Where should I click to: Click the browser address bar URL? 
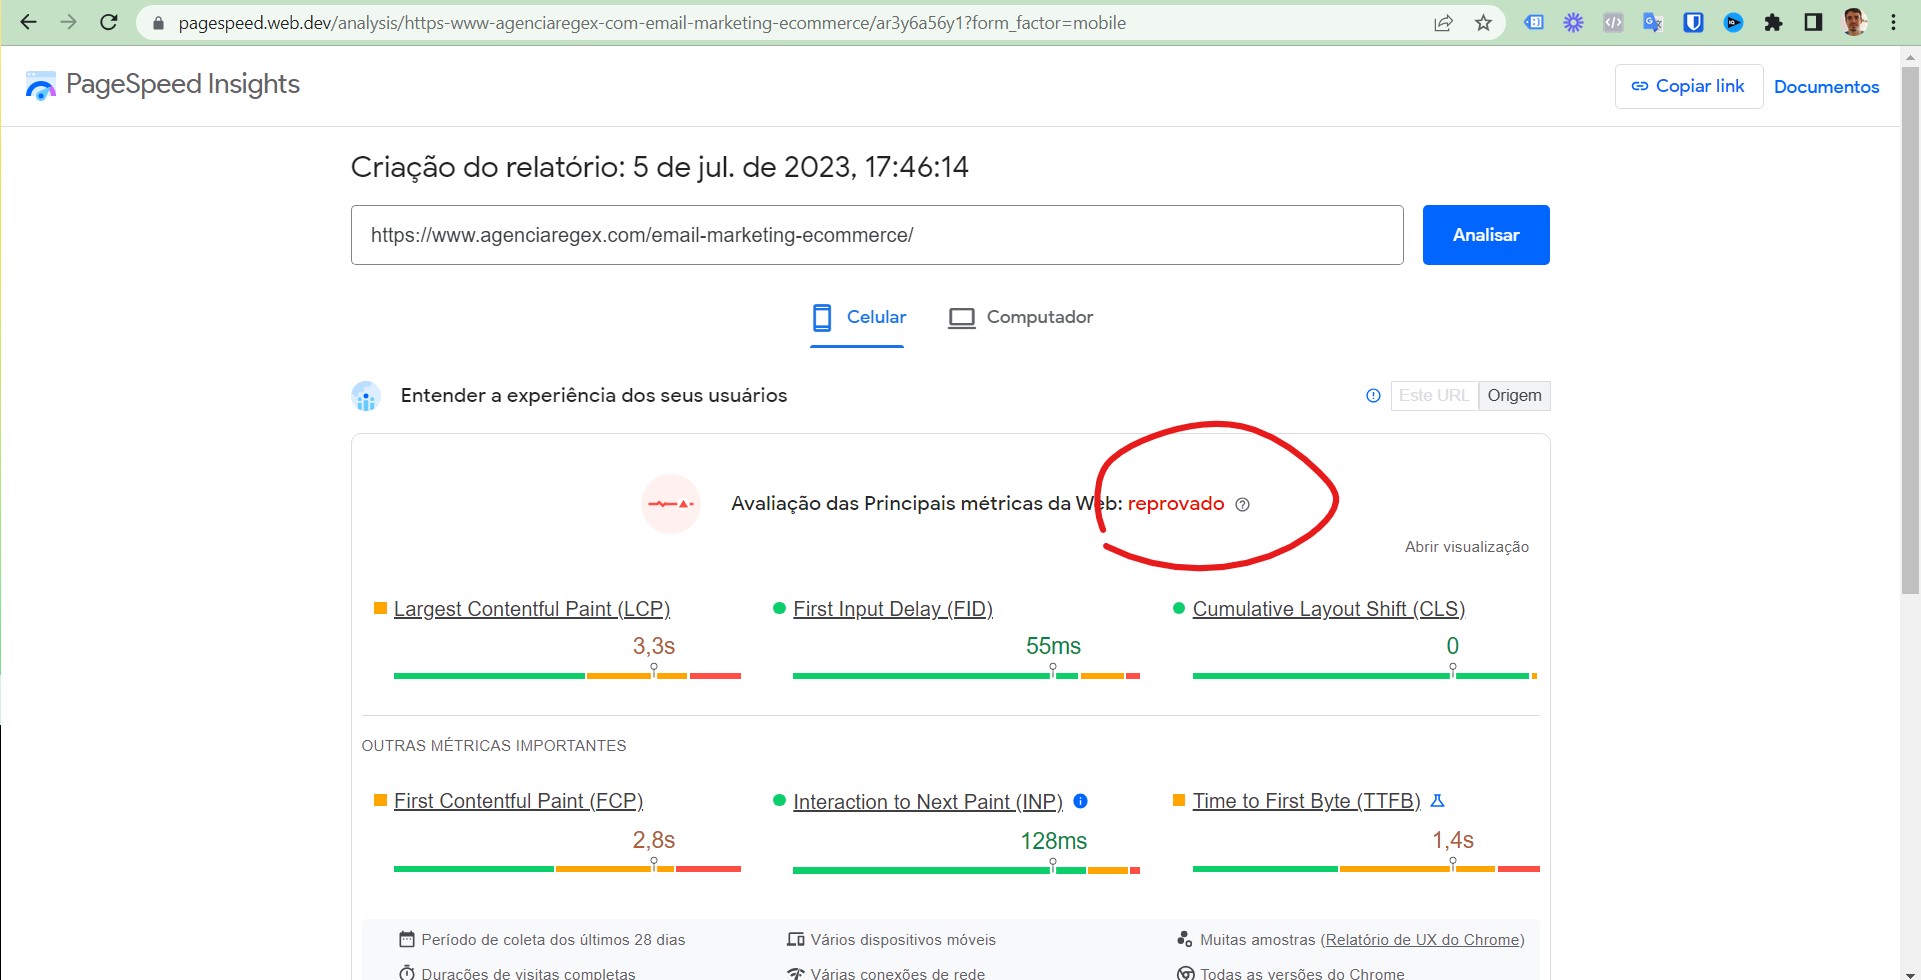652,23
